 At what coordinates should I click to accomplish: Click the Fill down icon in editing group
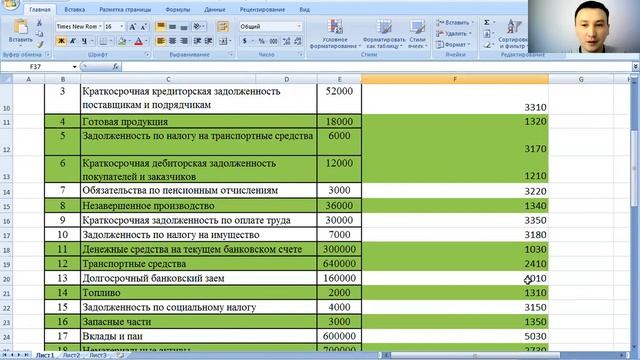[x=487, y=34]
